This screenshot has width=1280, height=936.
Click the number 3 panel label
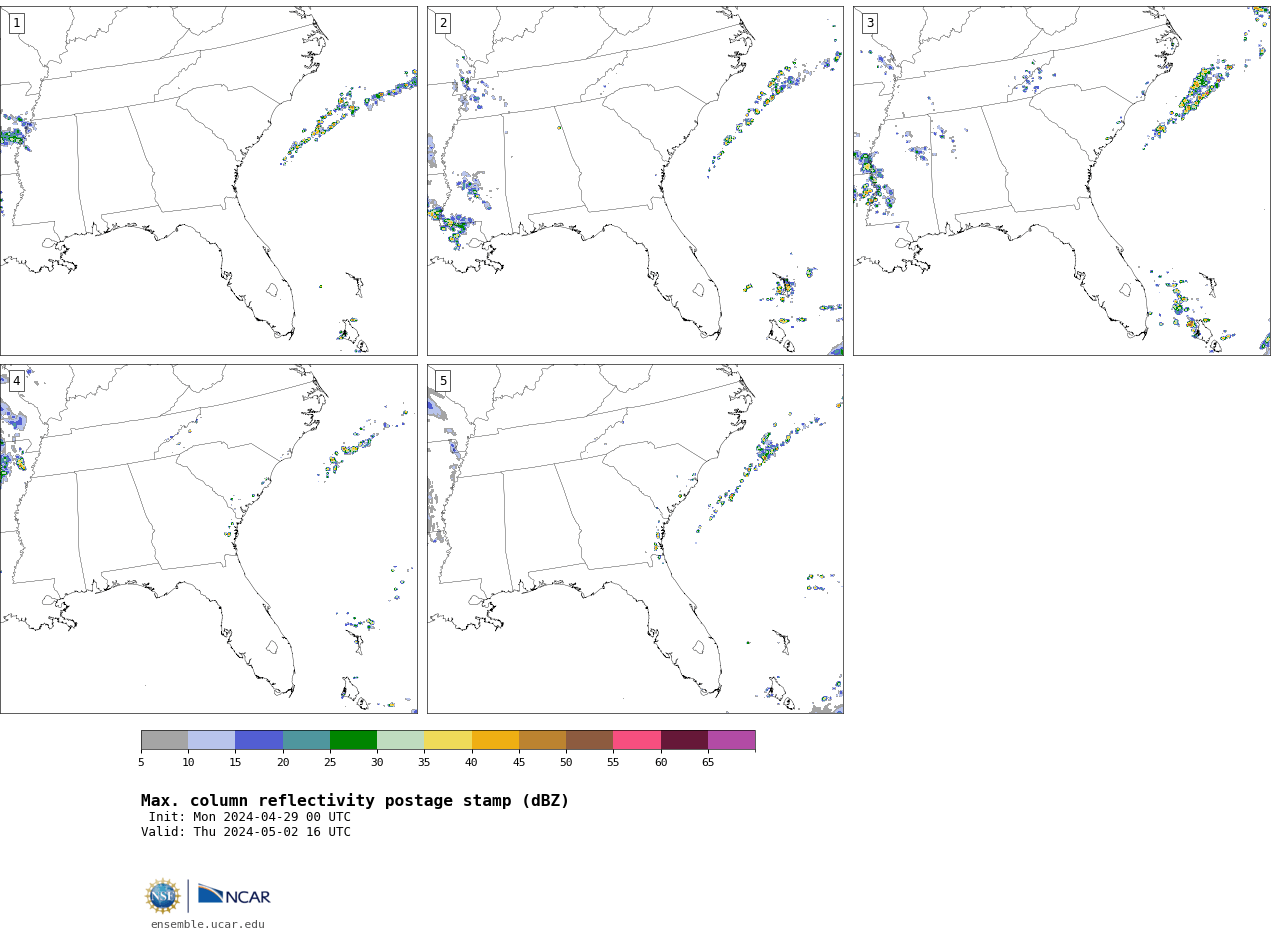[x=870, y=23]
